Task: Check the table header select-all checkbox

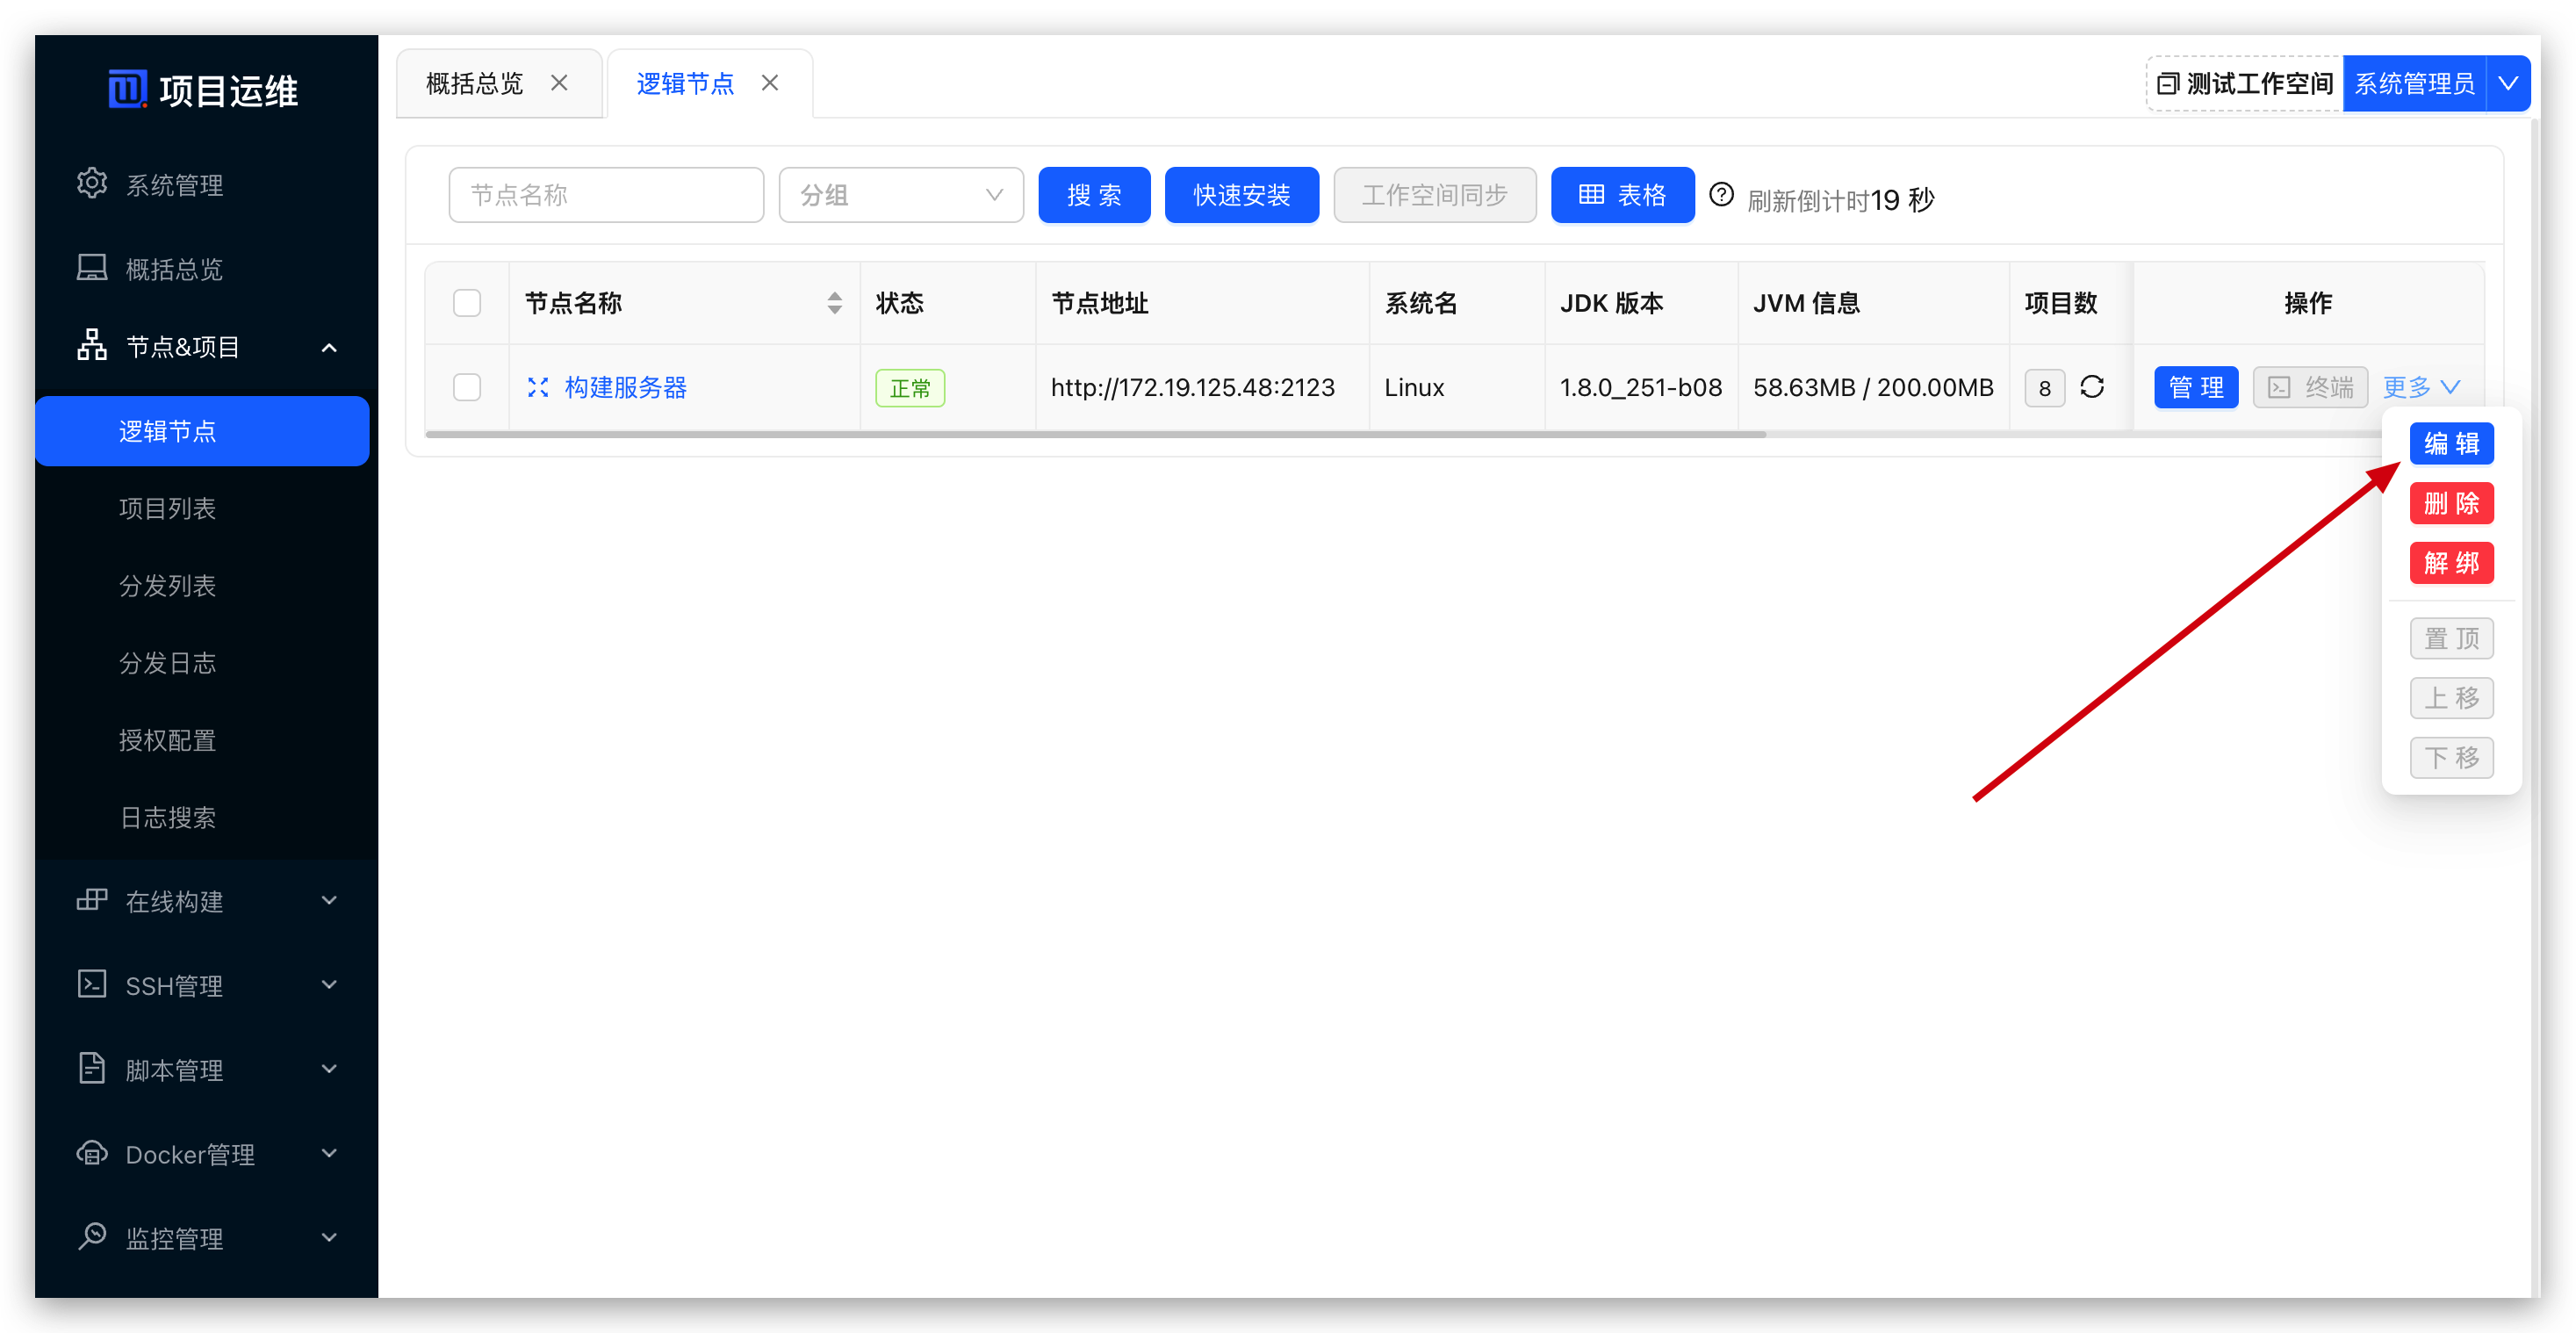Action: coord(466,302)
